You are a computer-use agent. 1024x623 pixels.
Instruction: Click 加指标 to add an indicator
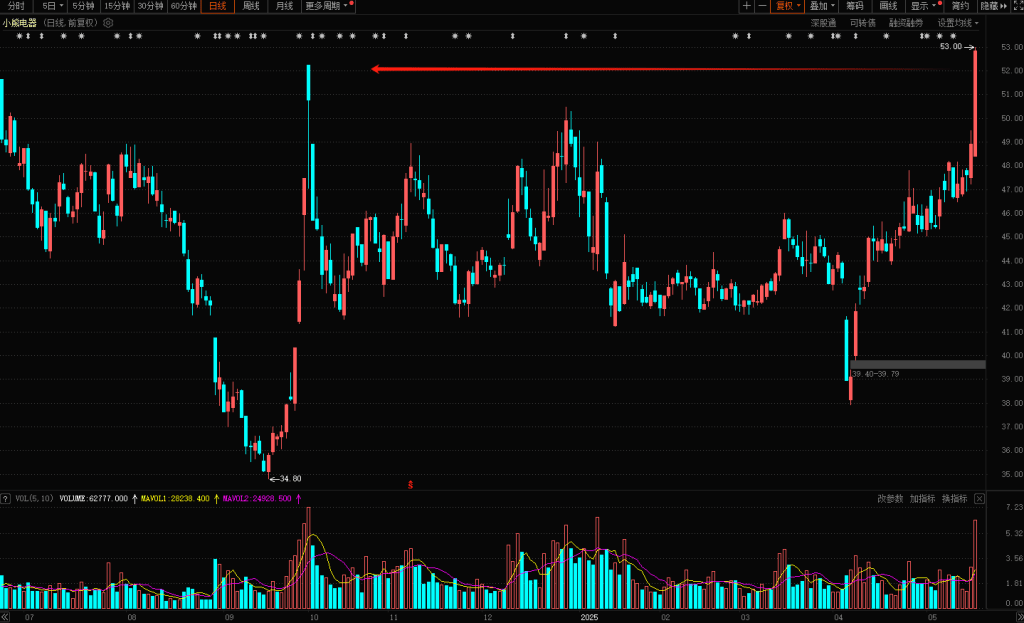pos(922,499)
